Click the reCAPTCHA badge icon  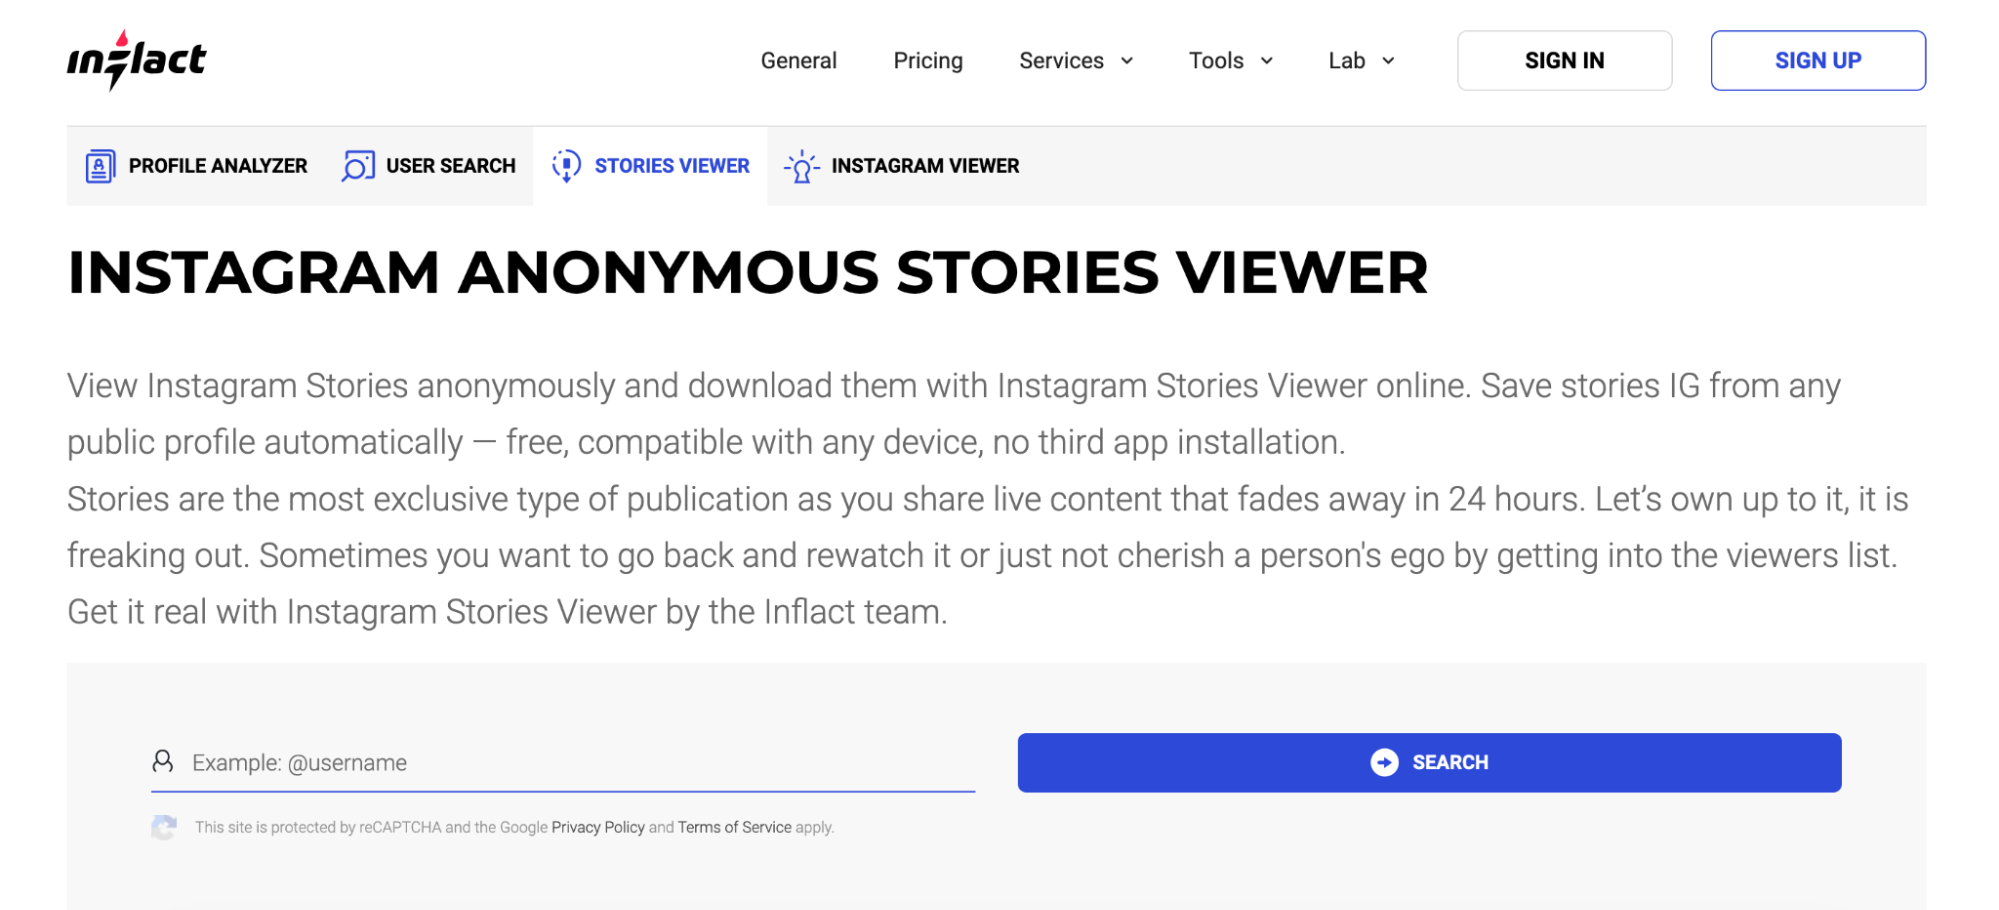tap(164, 827)
